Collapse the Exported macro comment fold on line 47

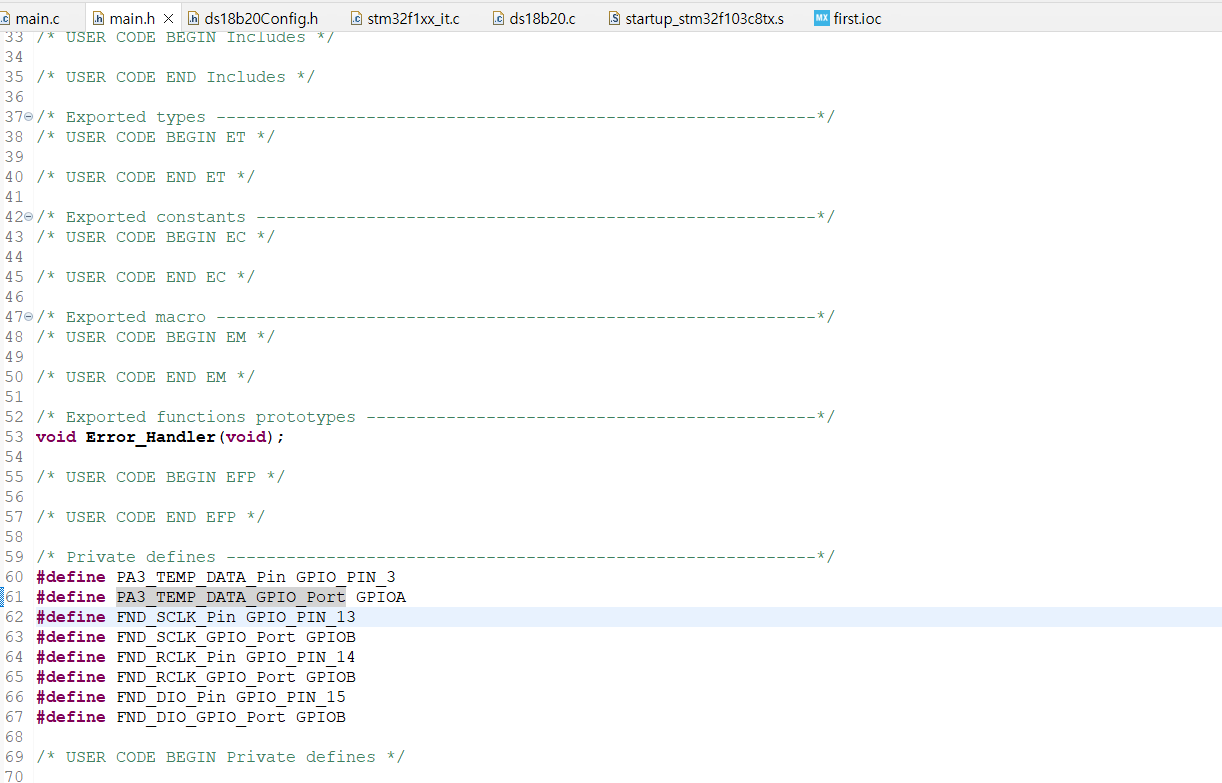click(x=28, y=317)
